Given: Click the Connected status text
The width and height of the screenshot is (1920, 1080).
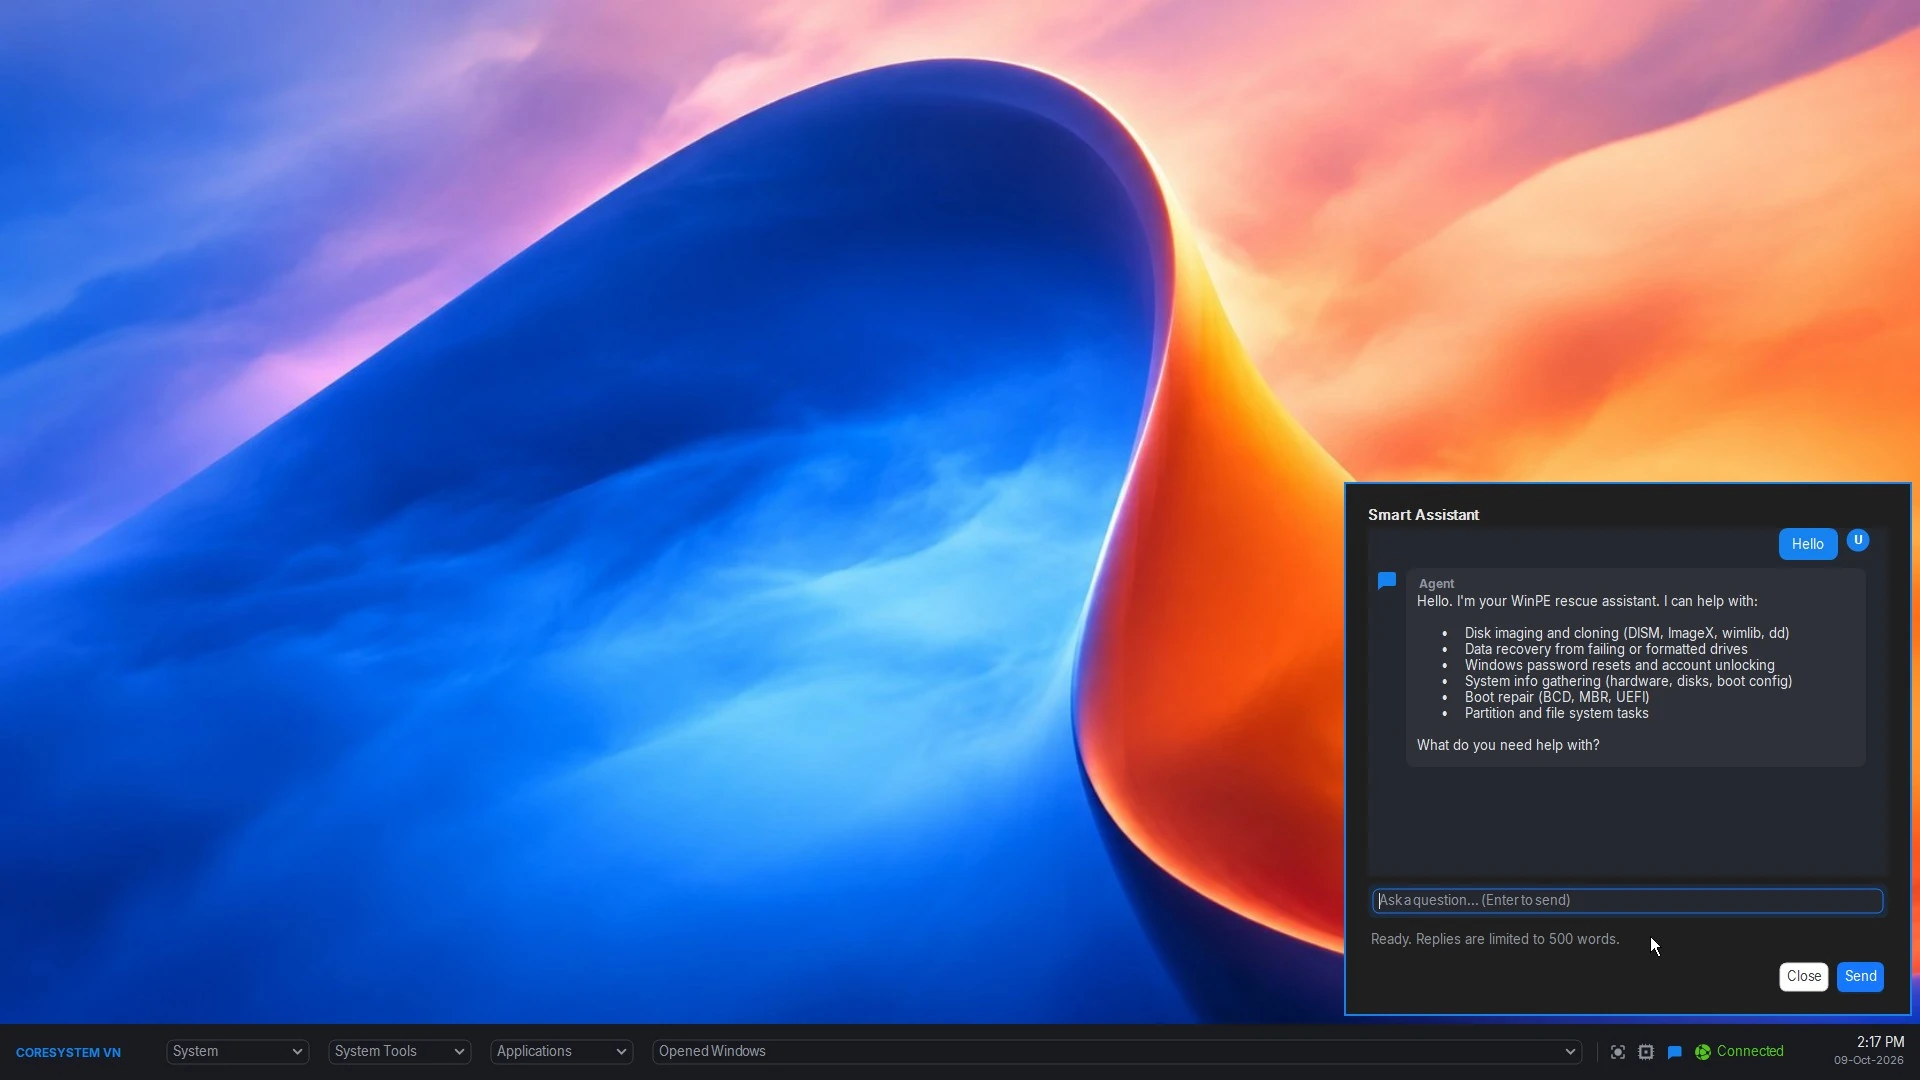Looking at the screenshot, I should tap(1750, 1052).
